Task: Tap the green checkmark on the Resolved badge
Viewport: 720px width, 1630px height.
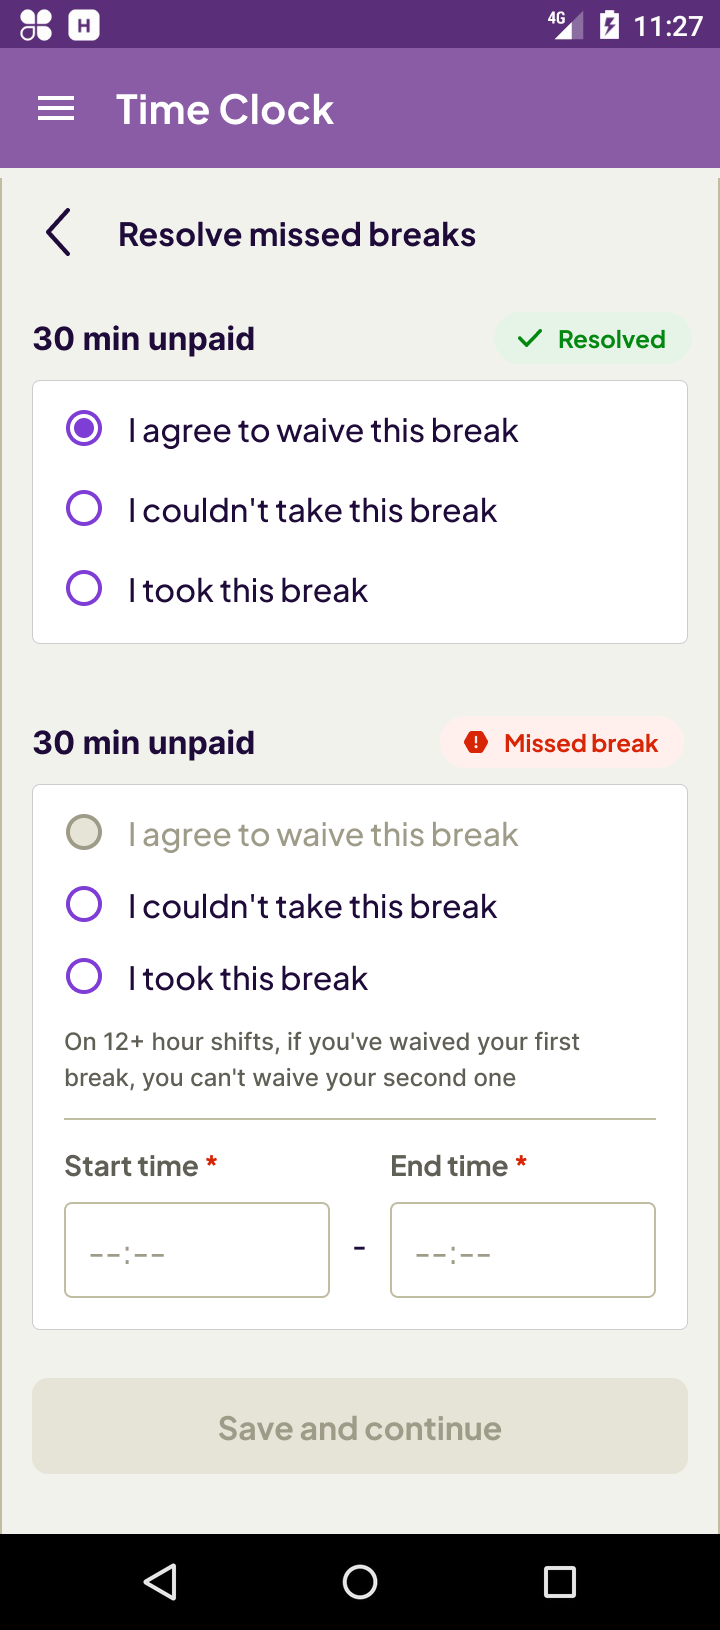Action: click(529, 338)
